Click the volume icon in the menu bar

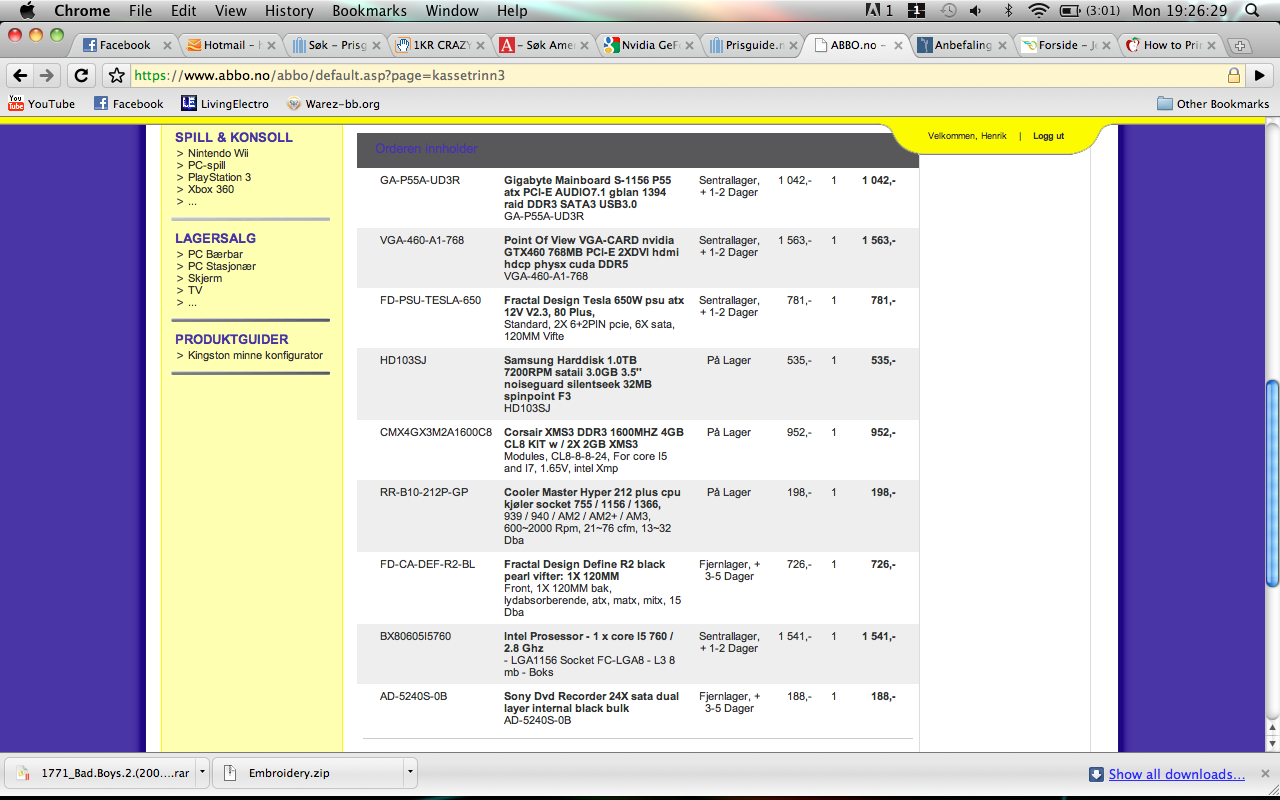(976, 11)
